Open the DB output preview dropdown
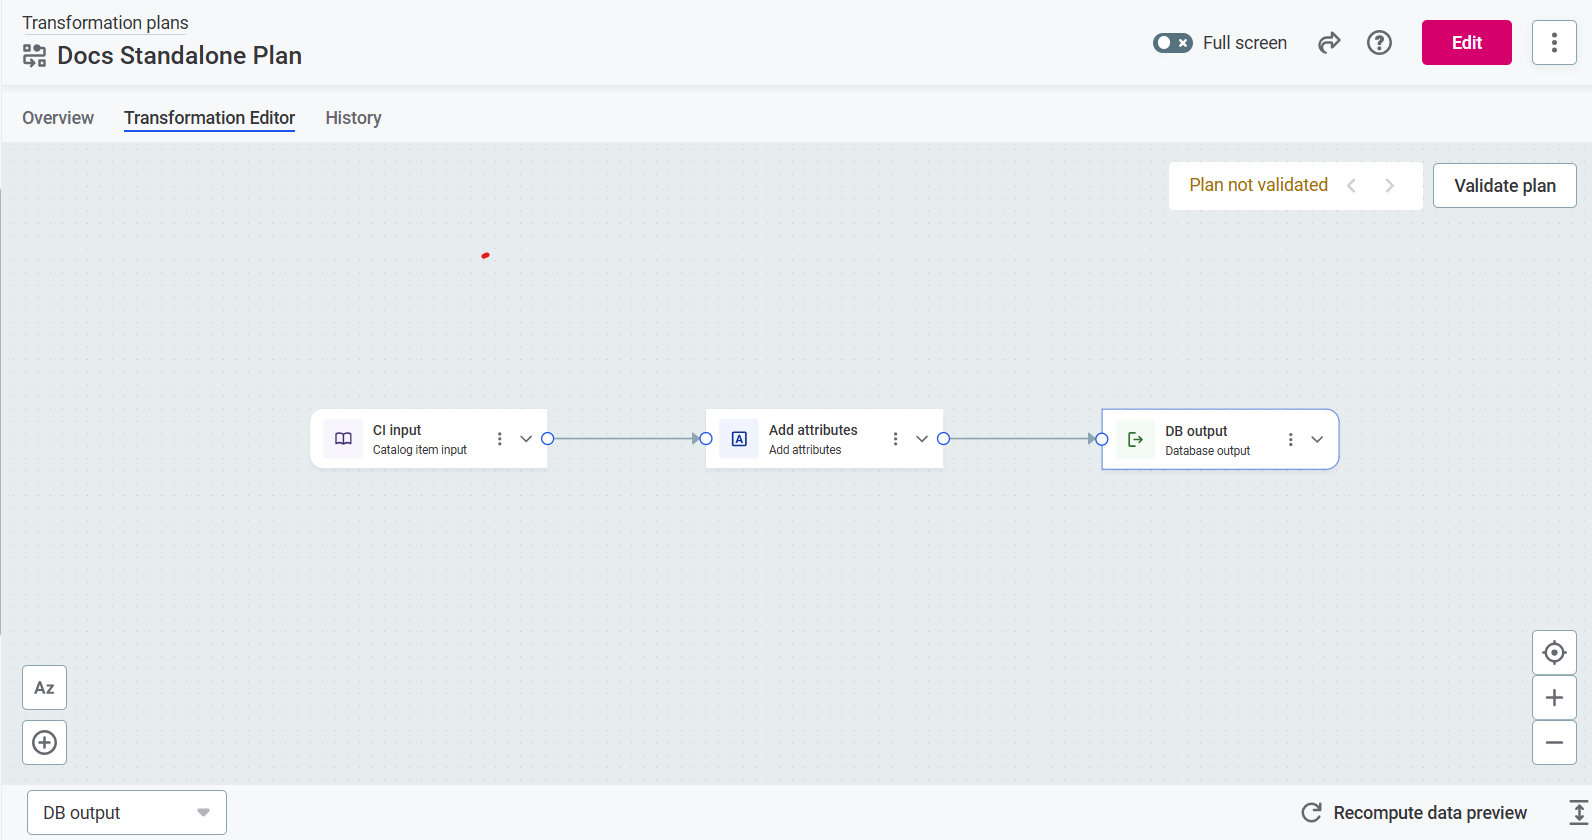 click(127, 813)
